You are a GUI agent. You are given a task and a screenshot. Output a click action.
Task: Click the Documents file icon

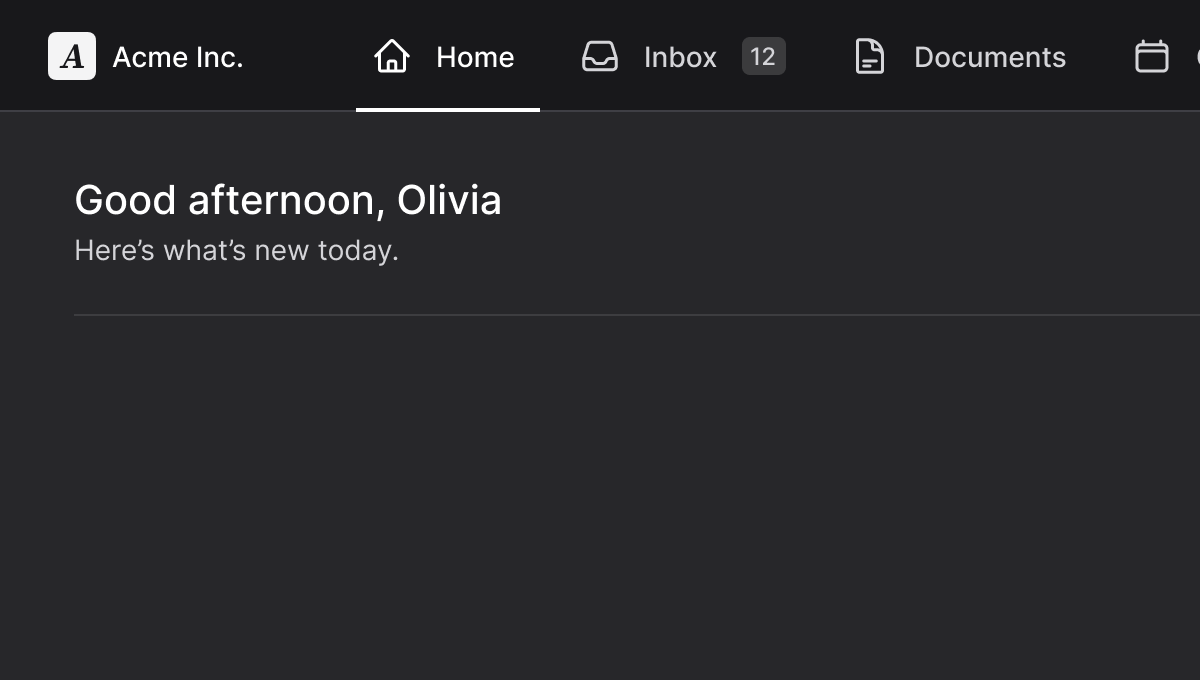point(870,56)
